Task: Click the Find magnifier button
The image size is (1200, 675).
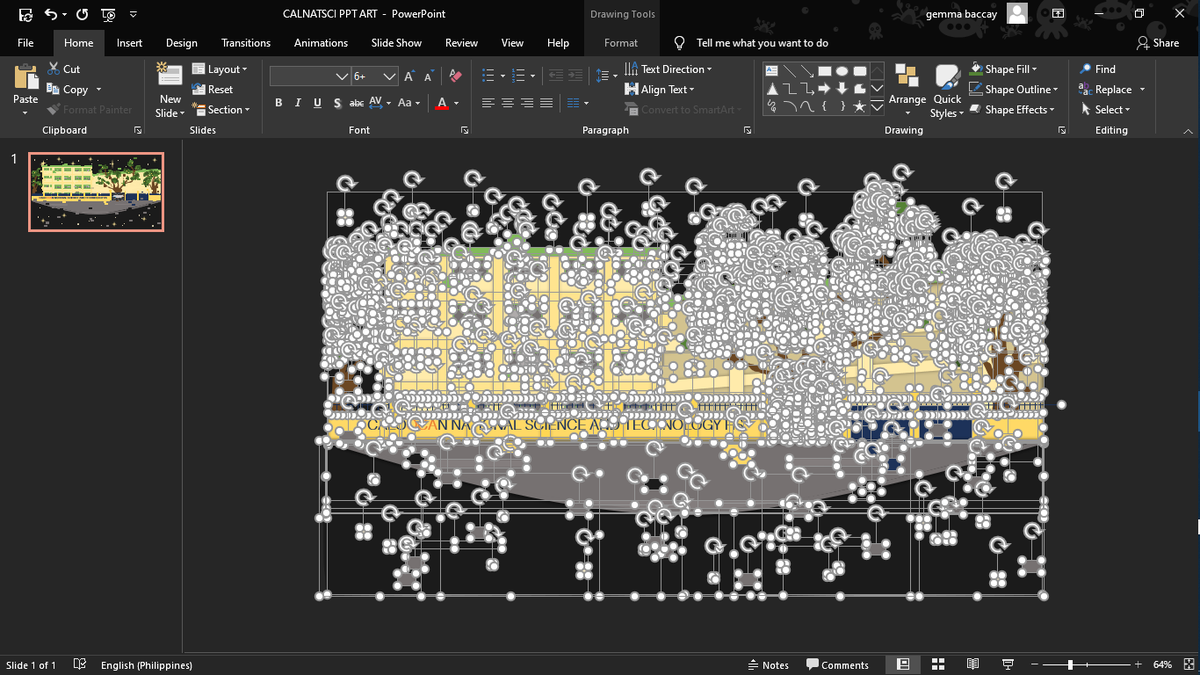Action: coord(1097,69)
